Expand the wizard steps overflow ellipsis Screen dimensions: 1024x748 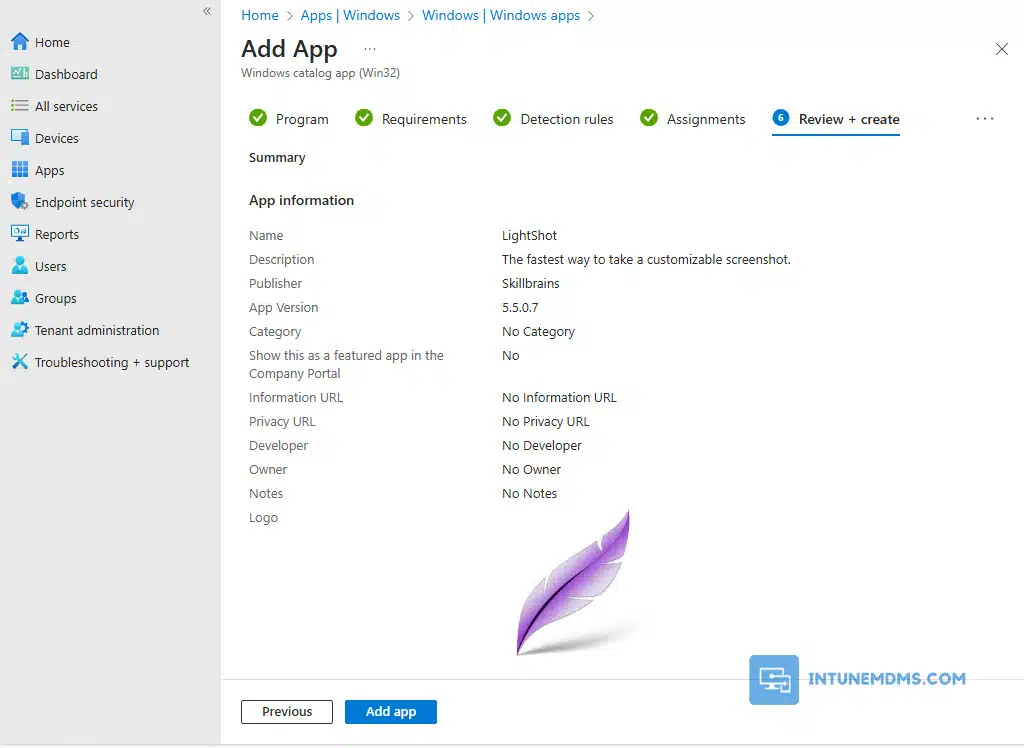click(x=985, y=119)
